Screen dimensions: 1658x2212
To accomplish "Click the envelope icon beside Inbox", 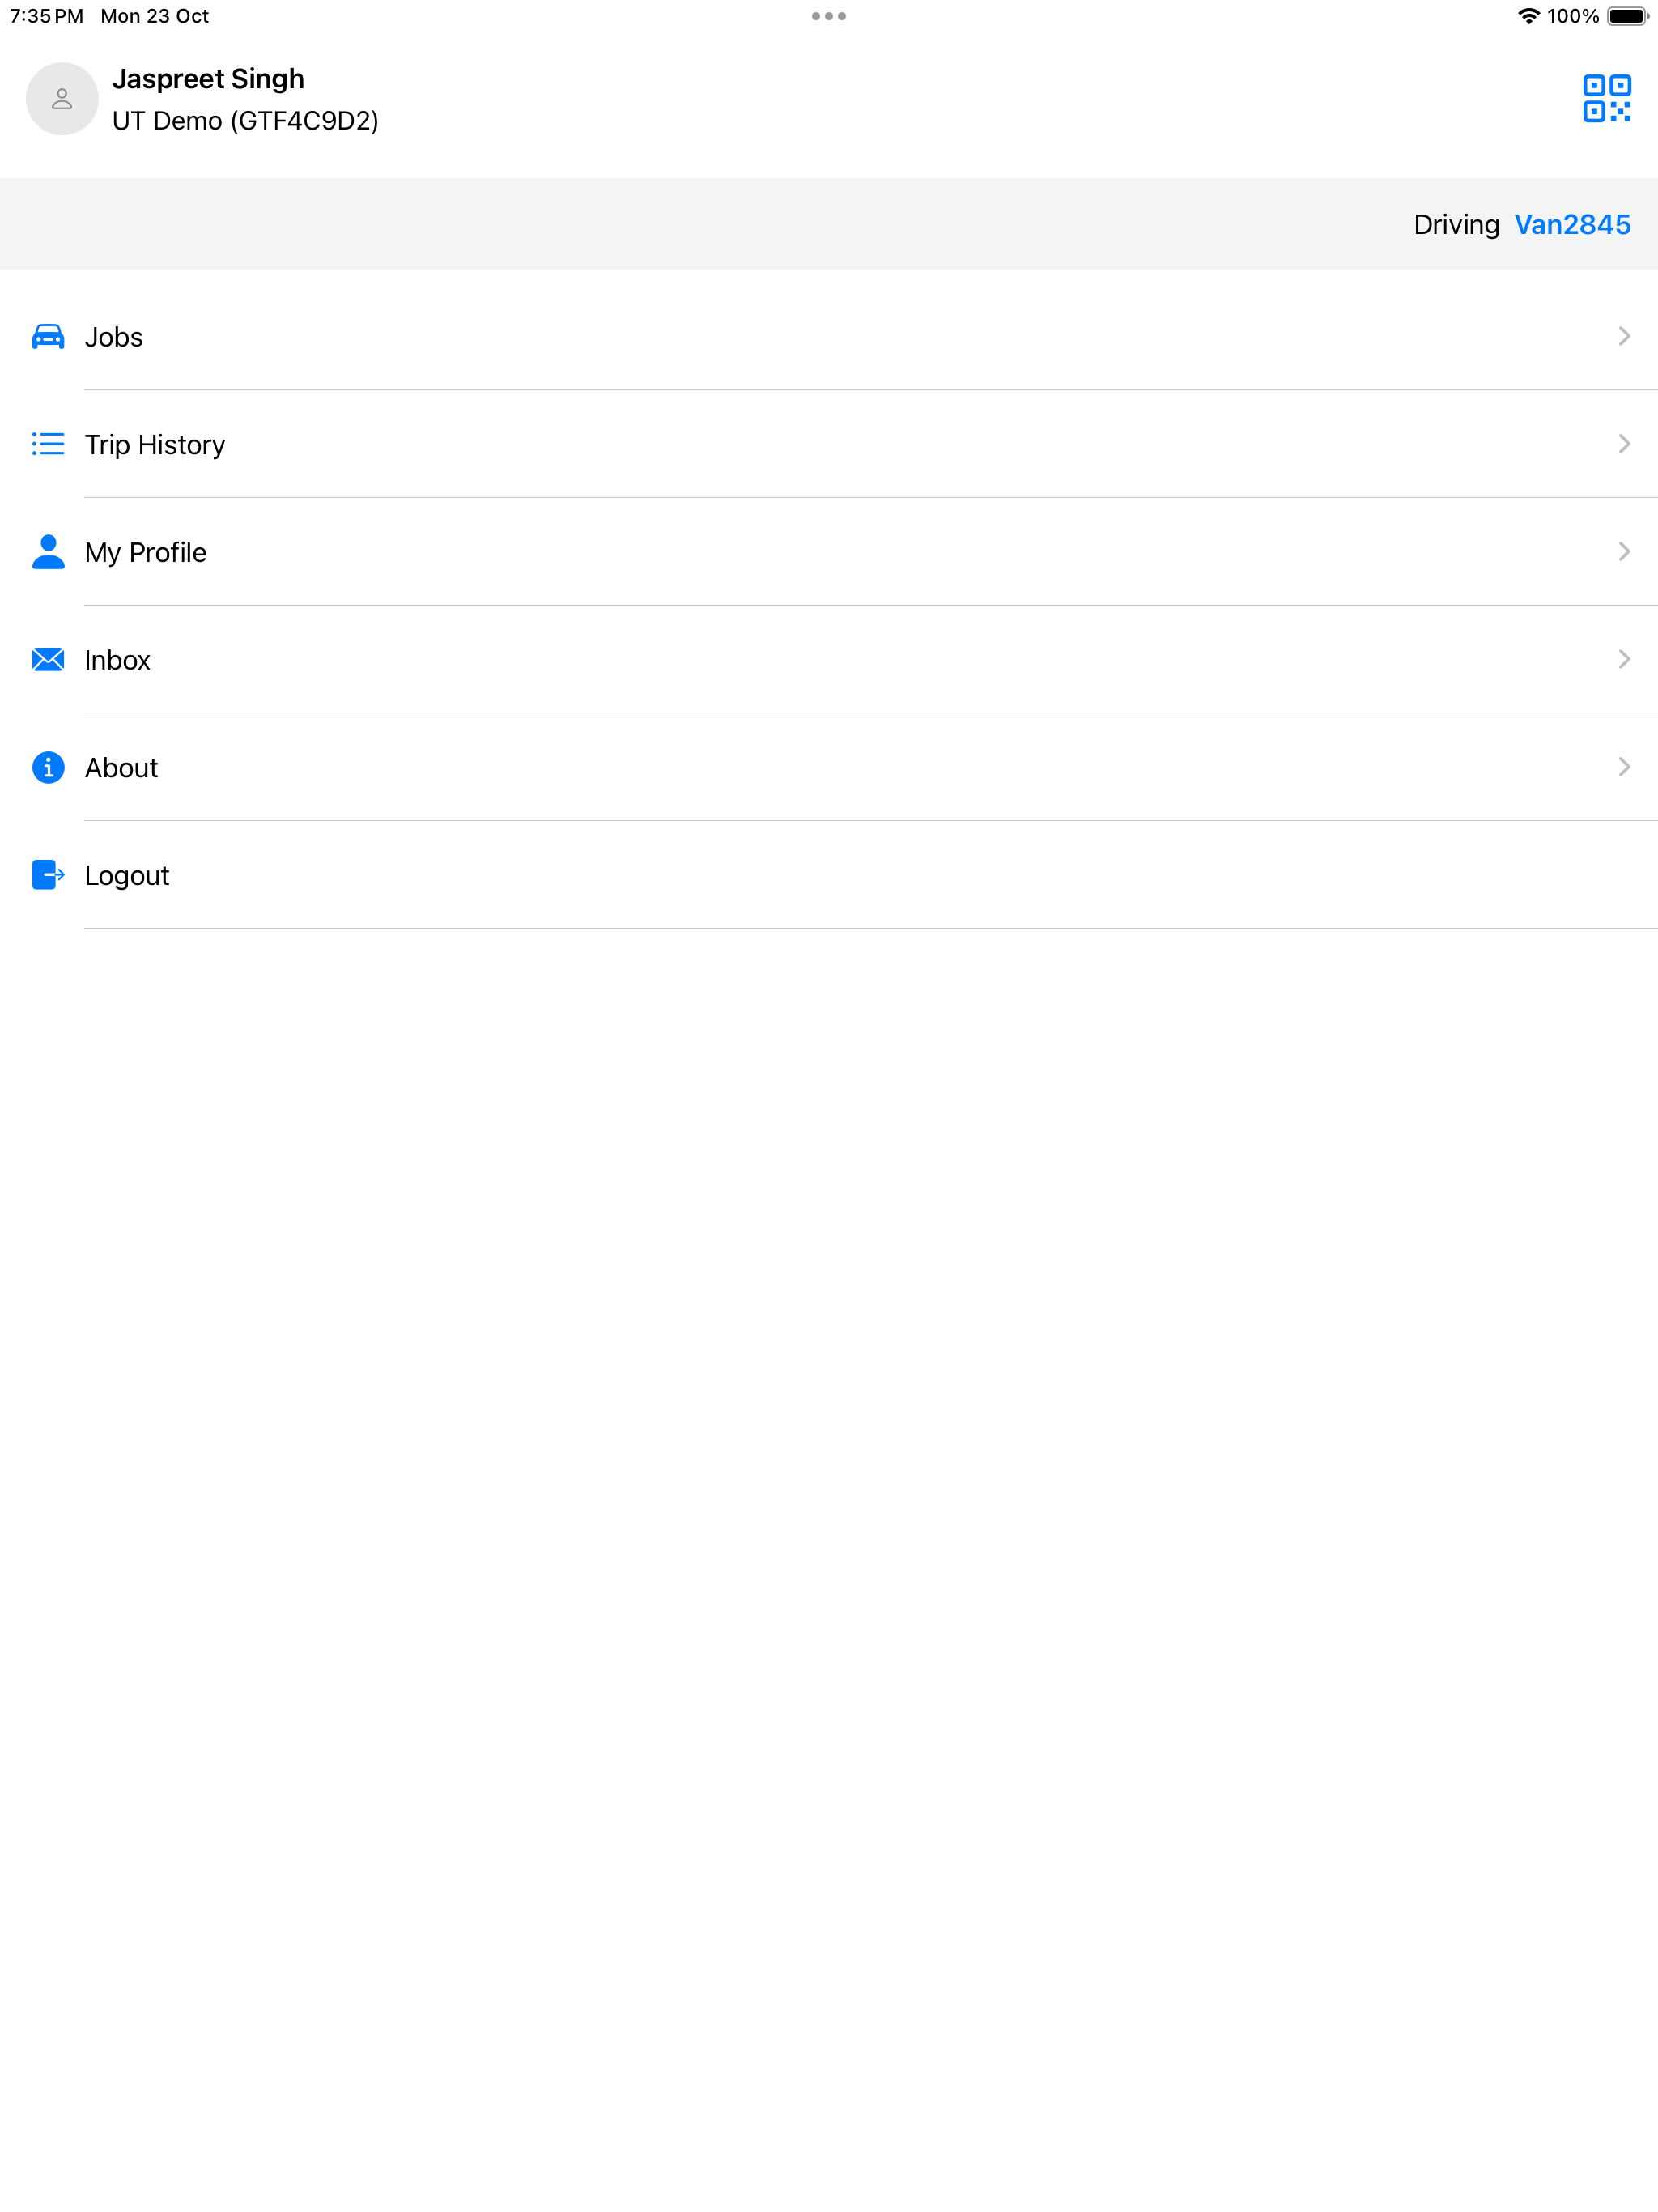I will (x=48, y=659).
